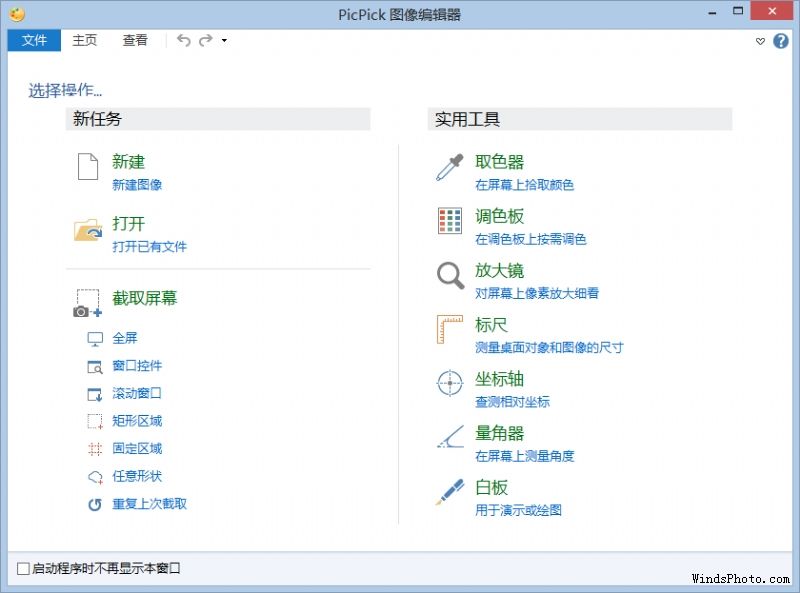Click the color palette grid icon
This screenshot has height=593, width=800.
point(449,220)
